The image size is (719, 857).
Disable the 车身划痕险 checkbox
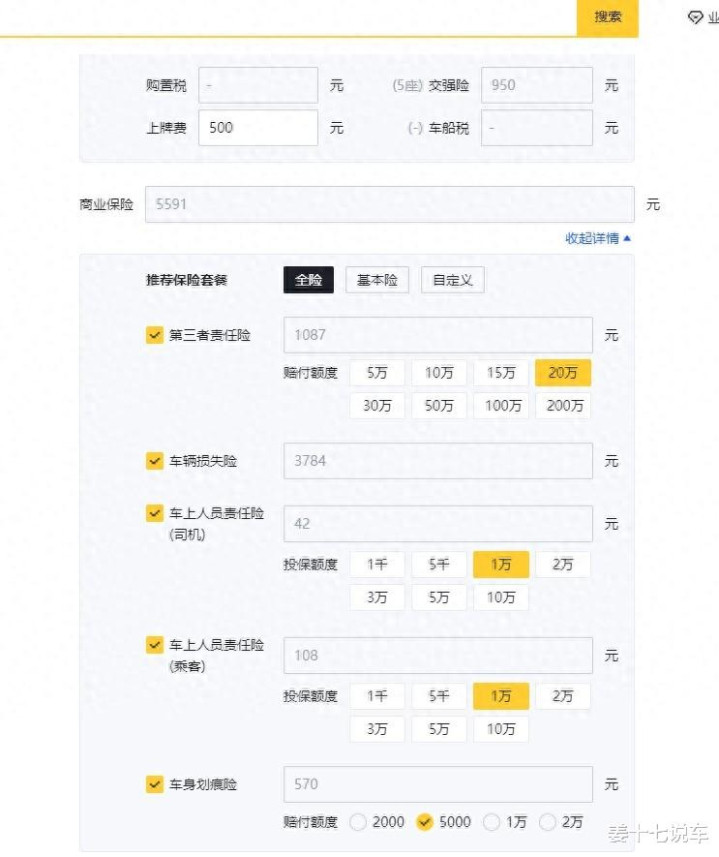point(155,784)
